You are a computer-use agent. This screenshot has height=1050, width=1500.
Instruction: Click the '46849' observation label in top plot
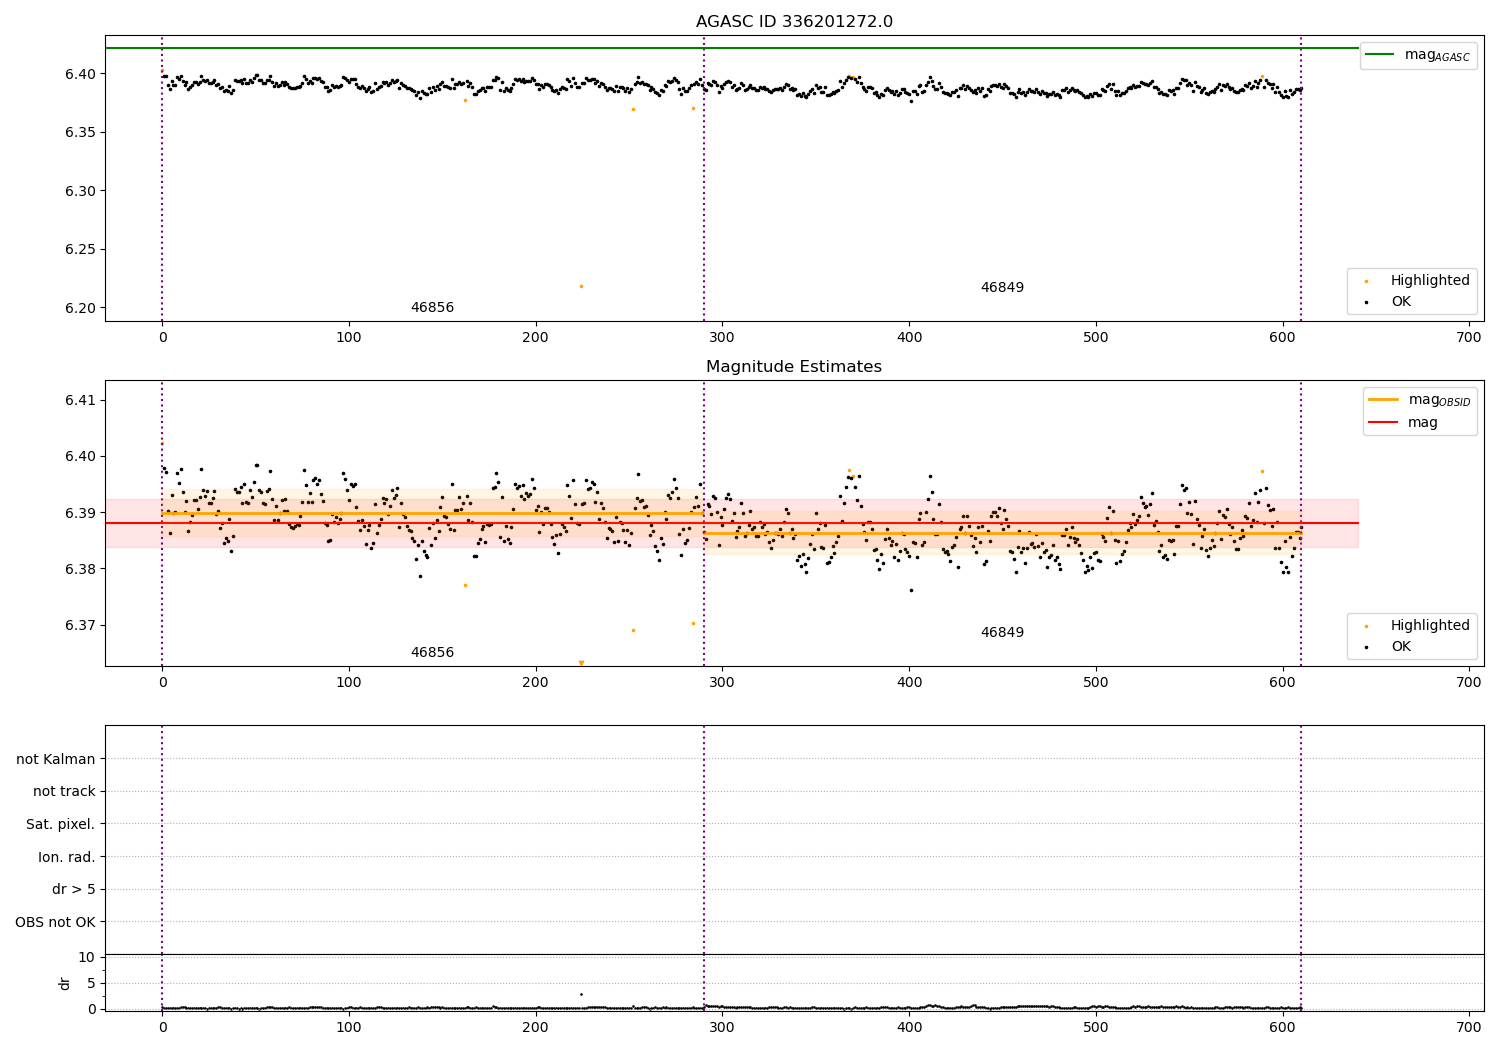1002,288
